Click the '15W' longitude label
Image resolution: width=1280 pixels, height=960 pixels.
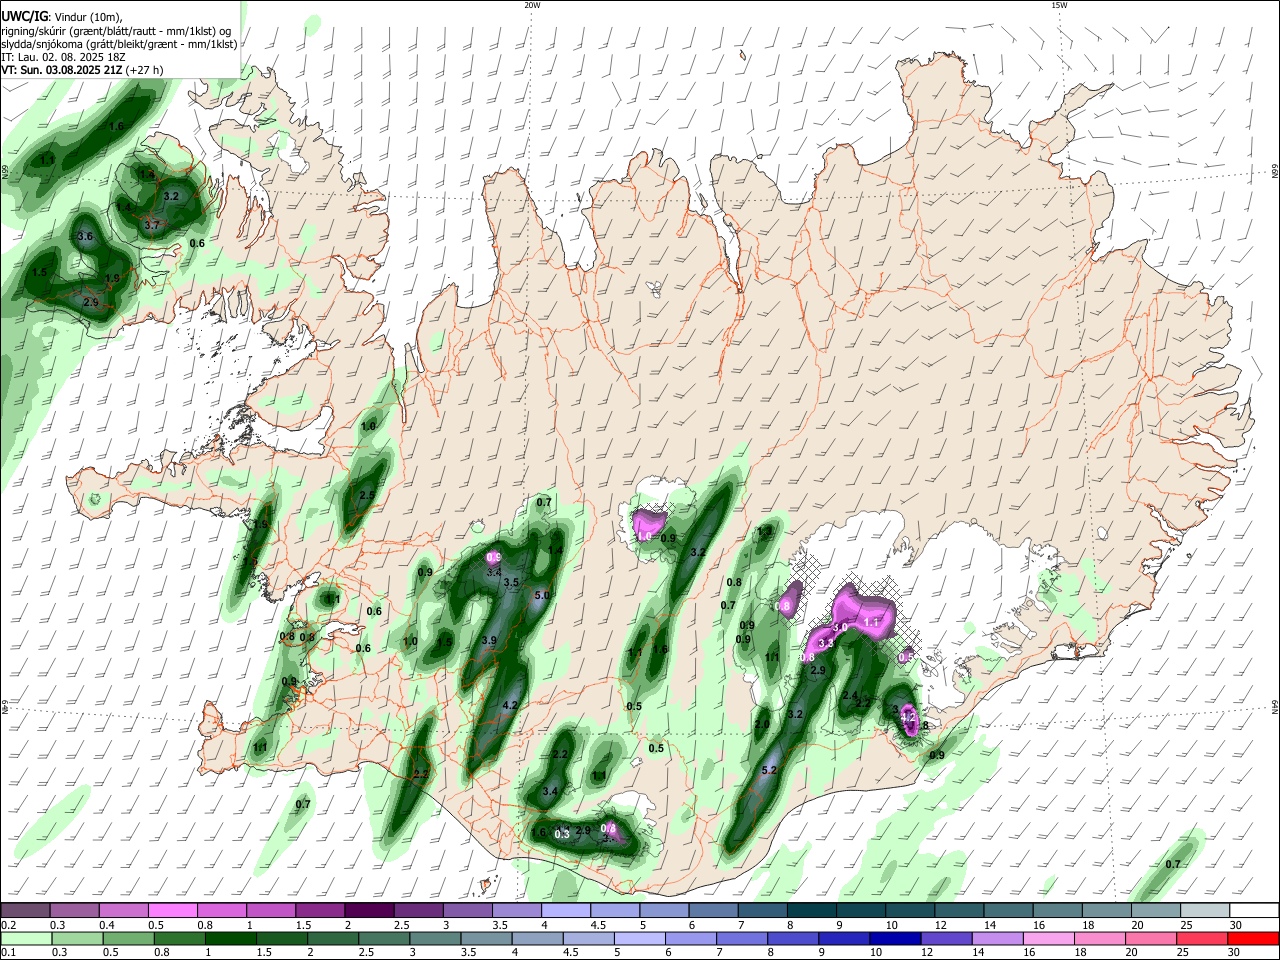[x=1059, y=5]
